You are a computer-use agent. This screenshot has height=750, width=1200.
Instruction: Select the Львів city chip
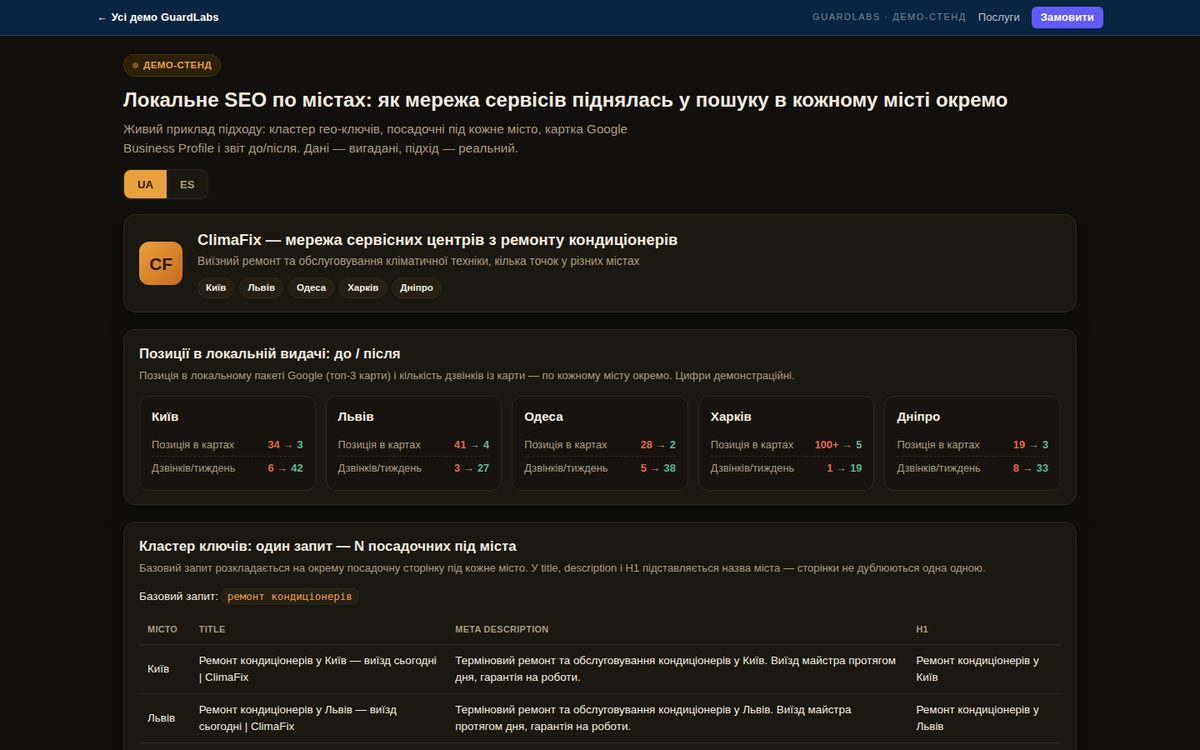tap(261, 288)
